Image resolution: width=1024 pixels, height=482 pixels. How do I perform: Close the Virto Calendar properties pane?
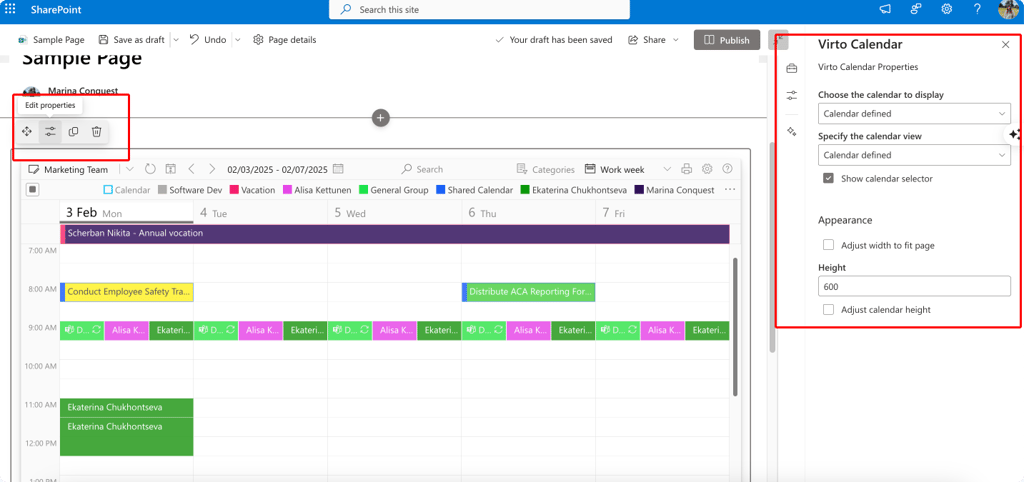point(1006,44)
